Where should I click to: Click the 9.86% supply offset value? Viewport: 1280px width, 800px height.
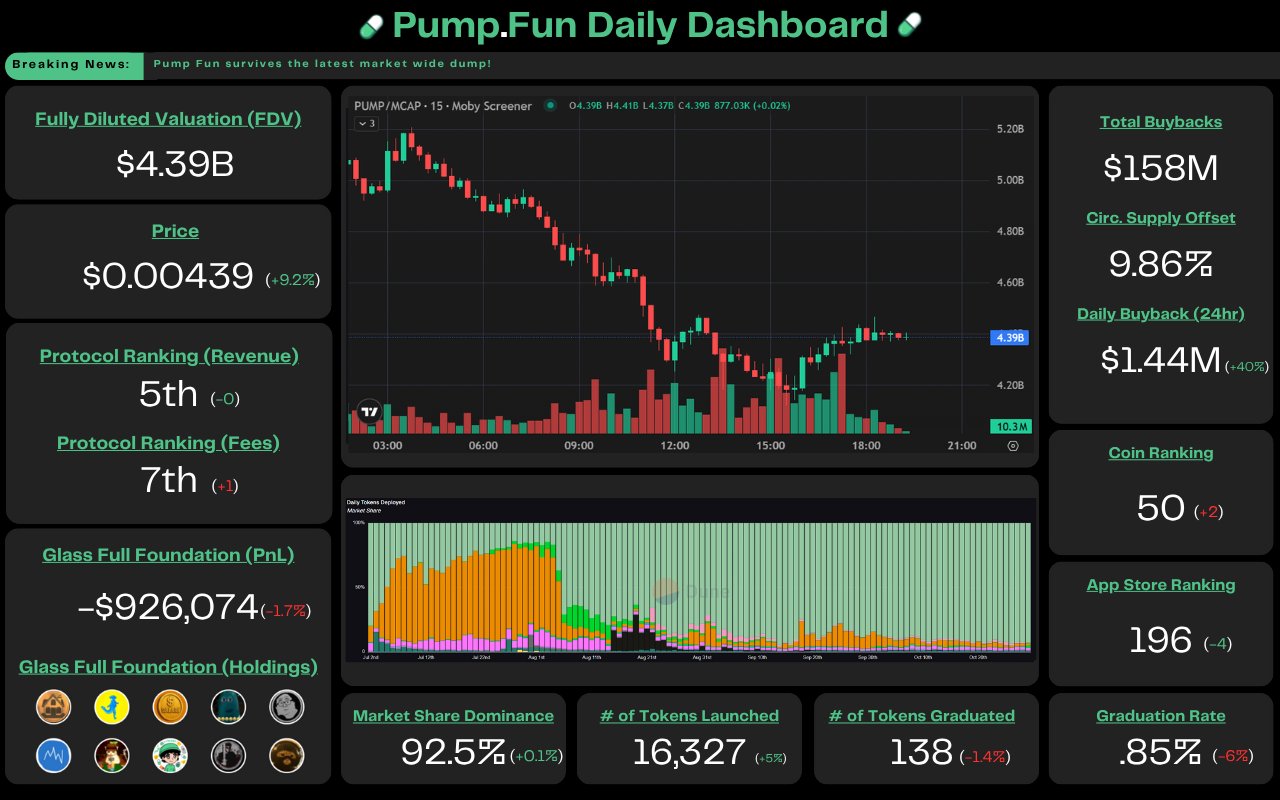(x=1161, y=264)
